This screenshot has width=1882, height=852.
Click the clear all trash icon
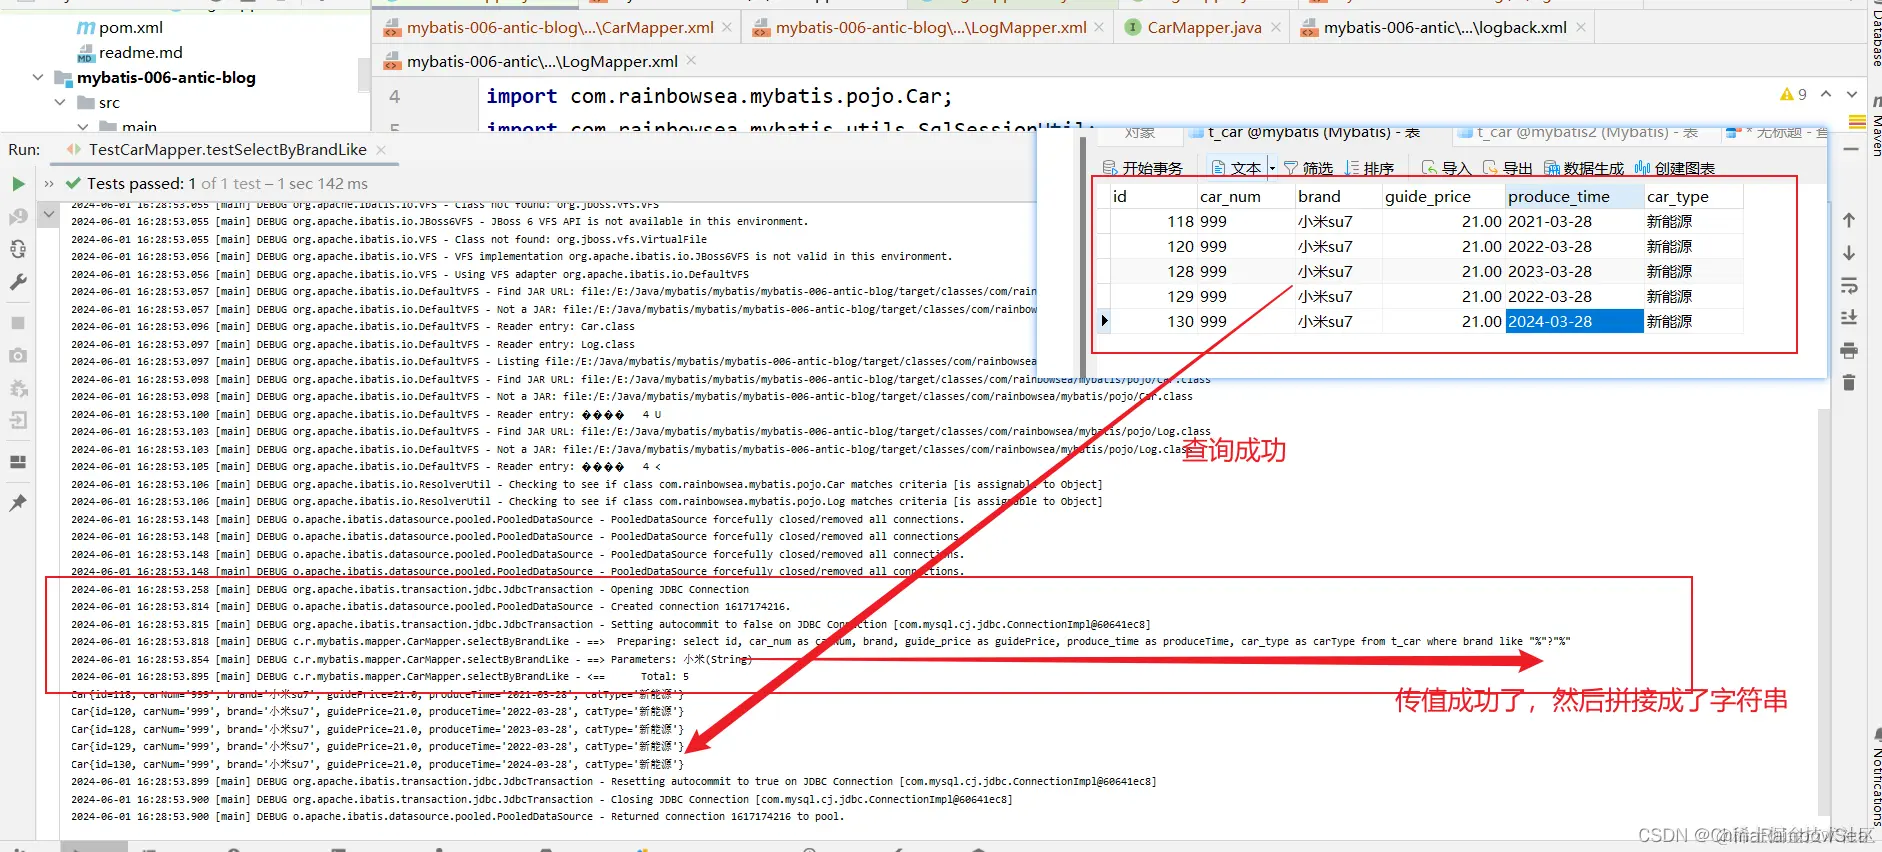click(x=1849, y=383)
